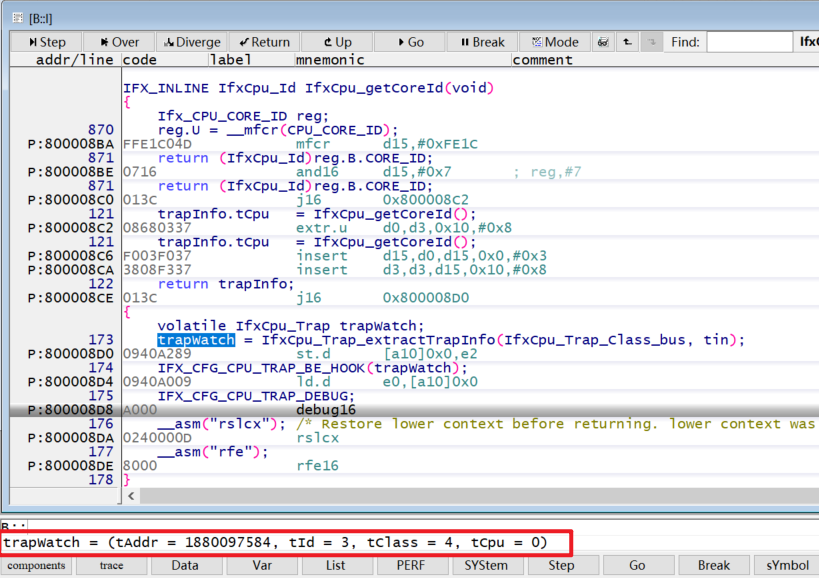Toggle the up-arrow follow-PC option

(626, 42)
